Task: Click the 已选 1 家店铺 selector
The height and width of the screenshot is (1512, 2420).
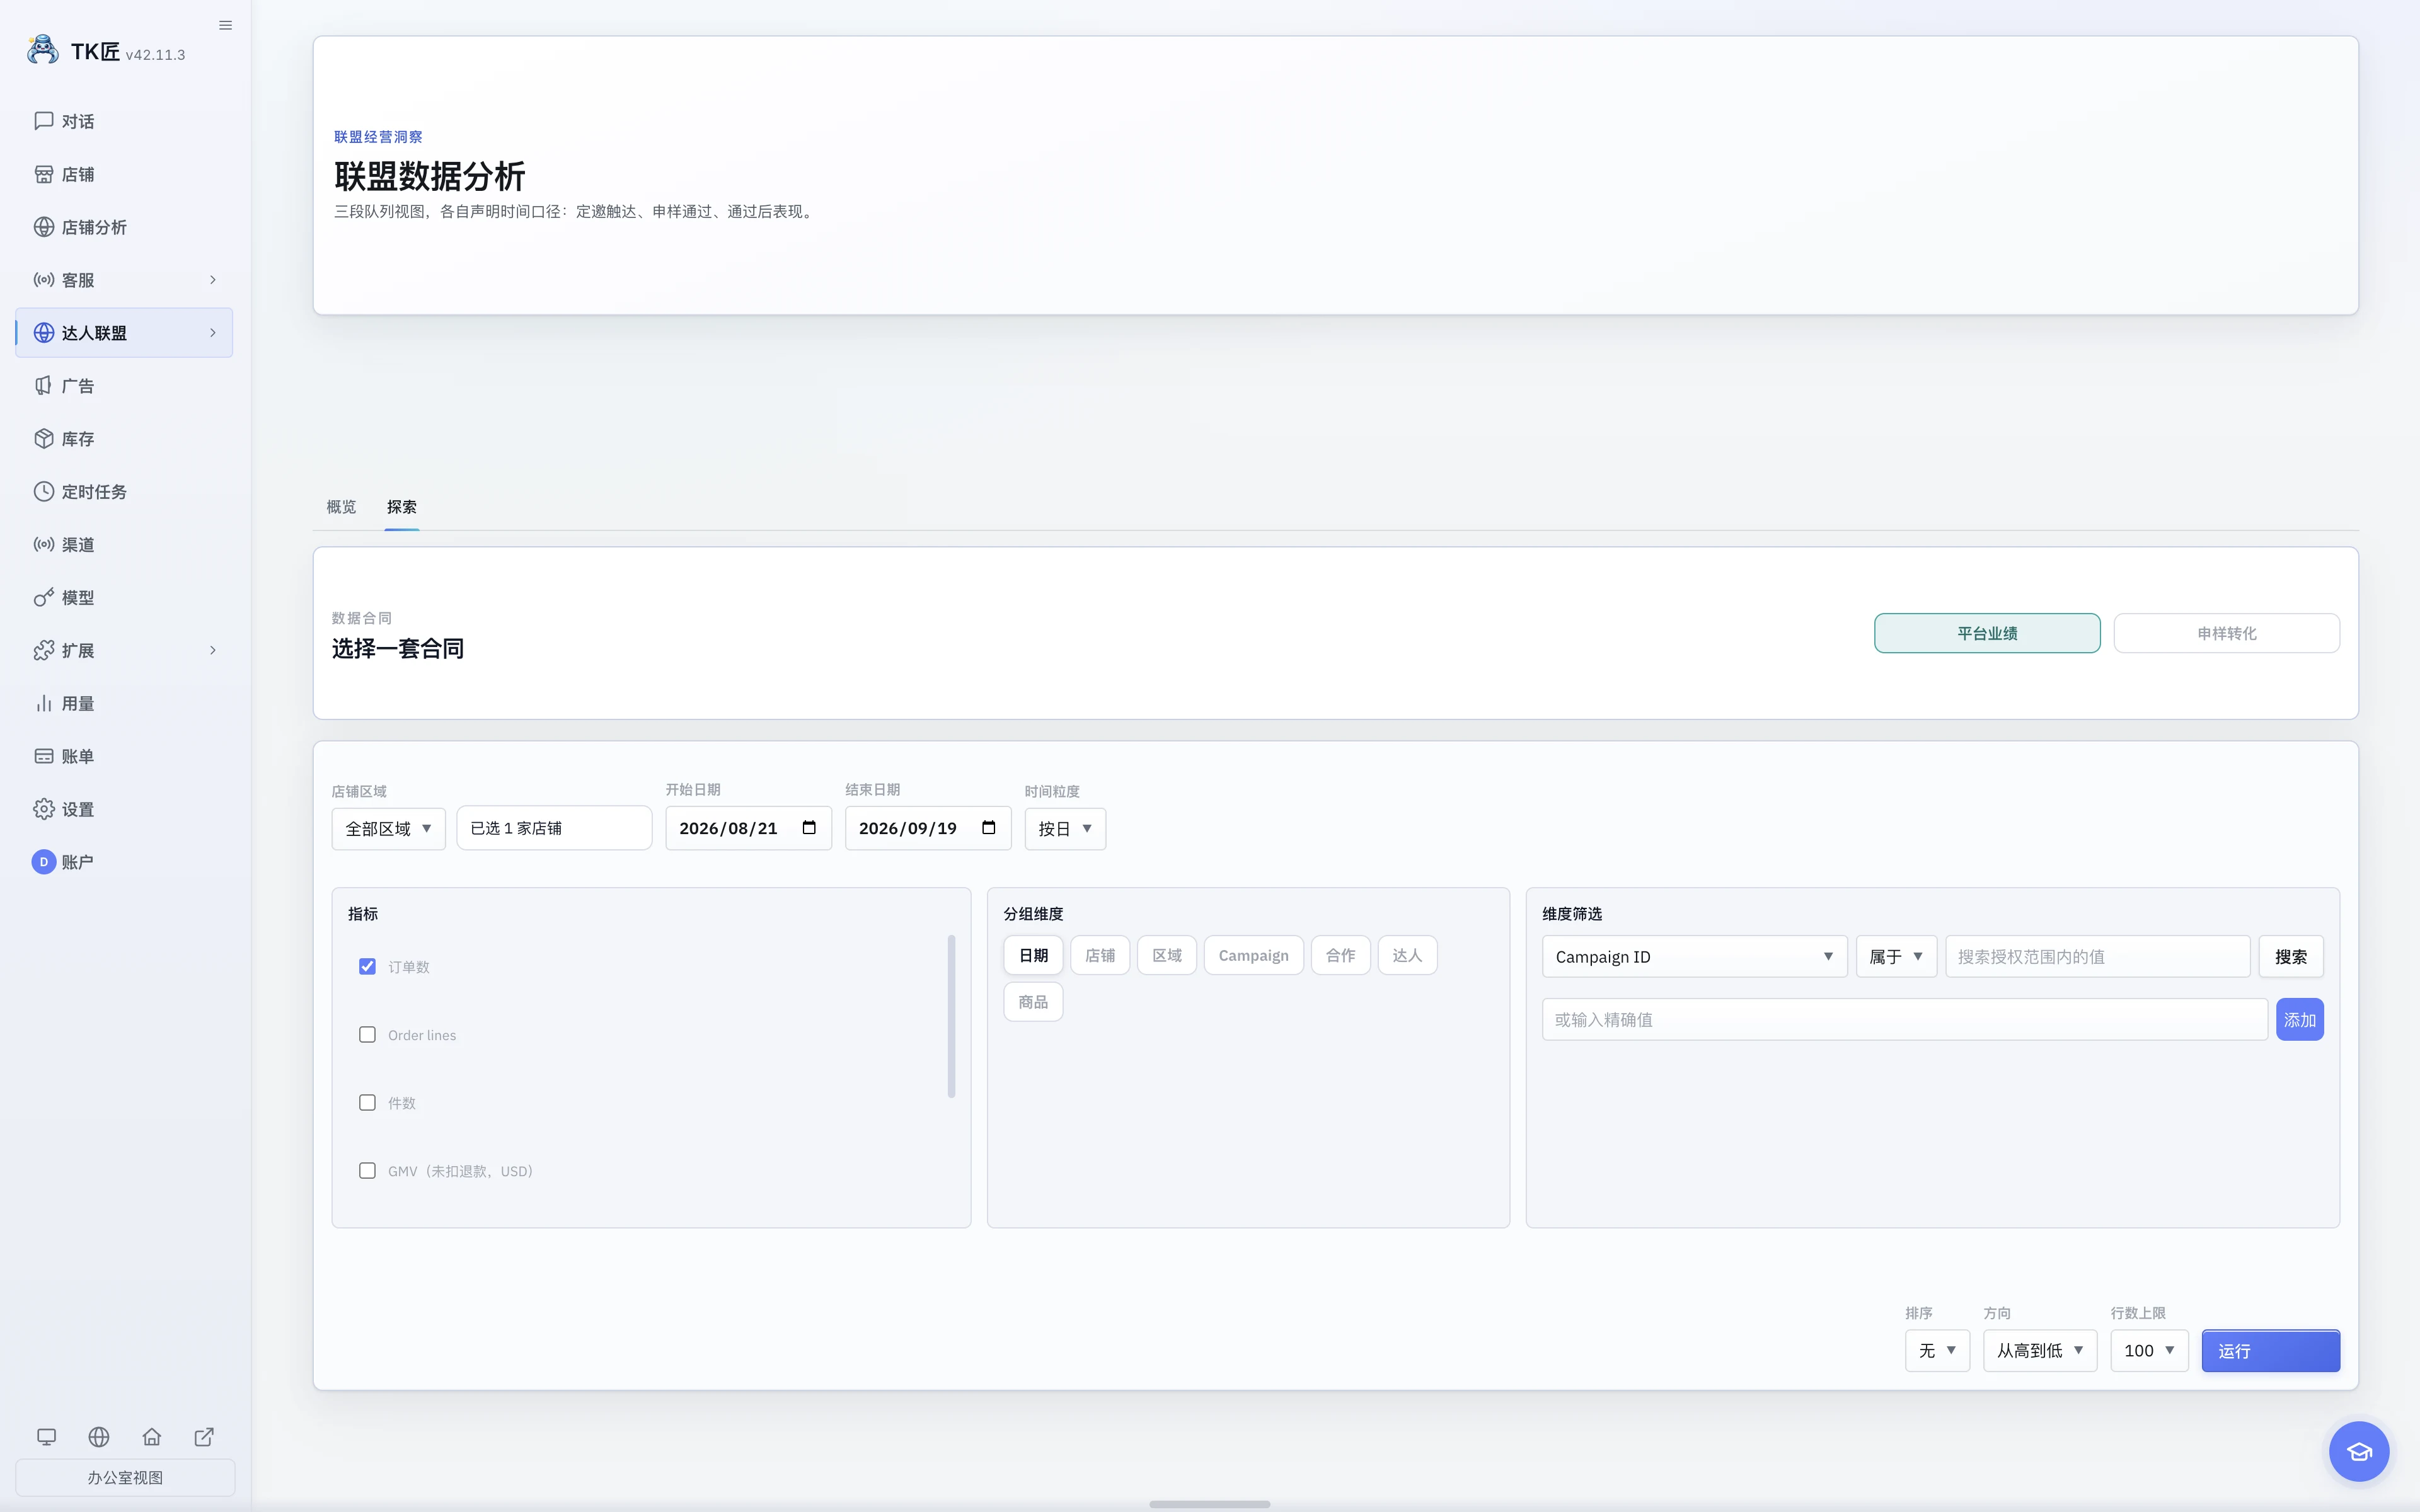Action: pos(554,828)
